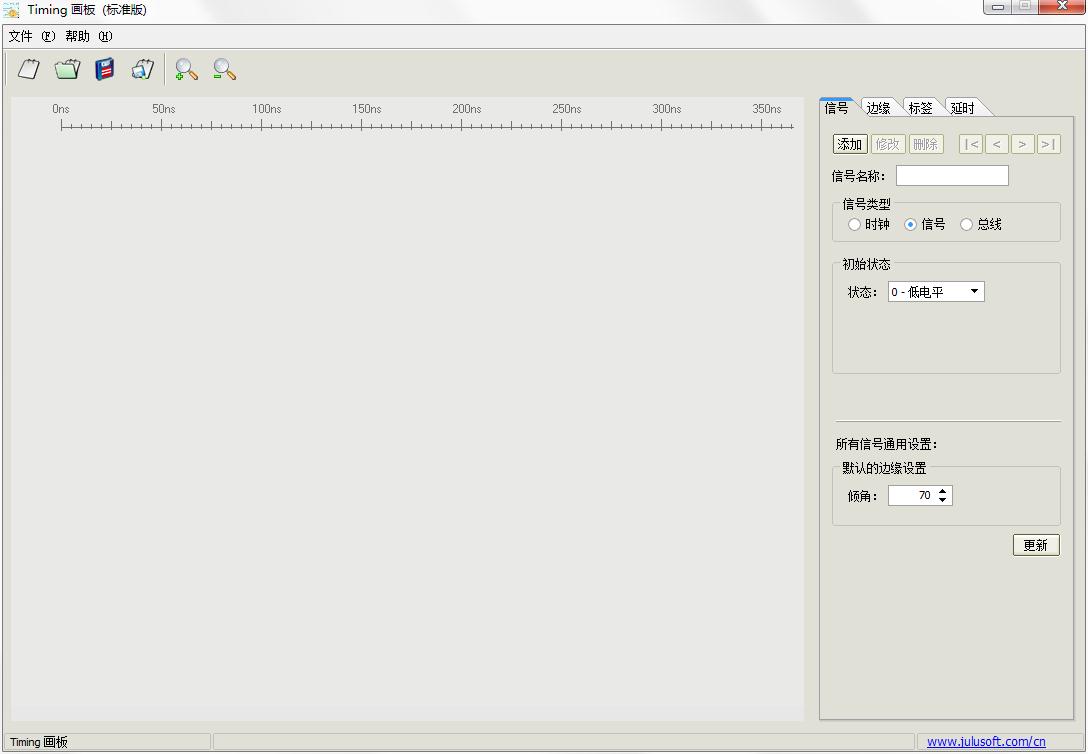Viewport: 1088px width, 754px height.
Task: Go to next signal with > button
Action: coord(1023,144)
